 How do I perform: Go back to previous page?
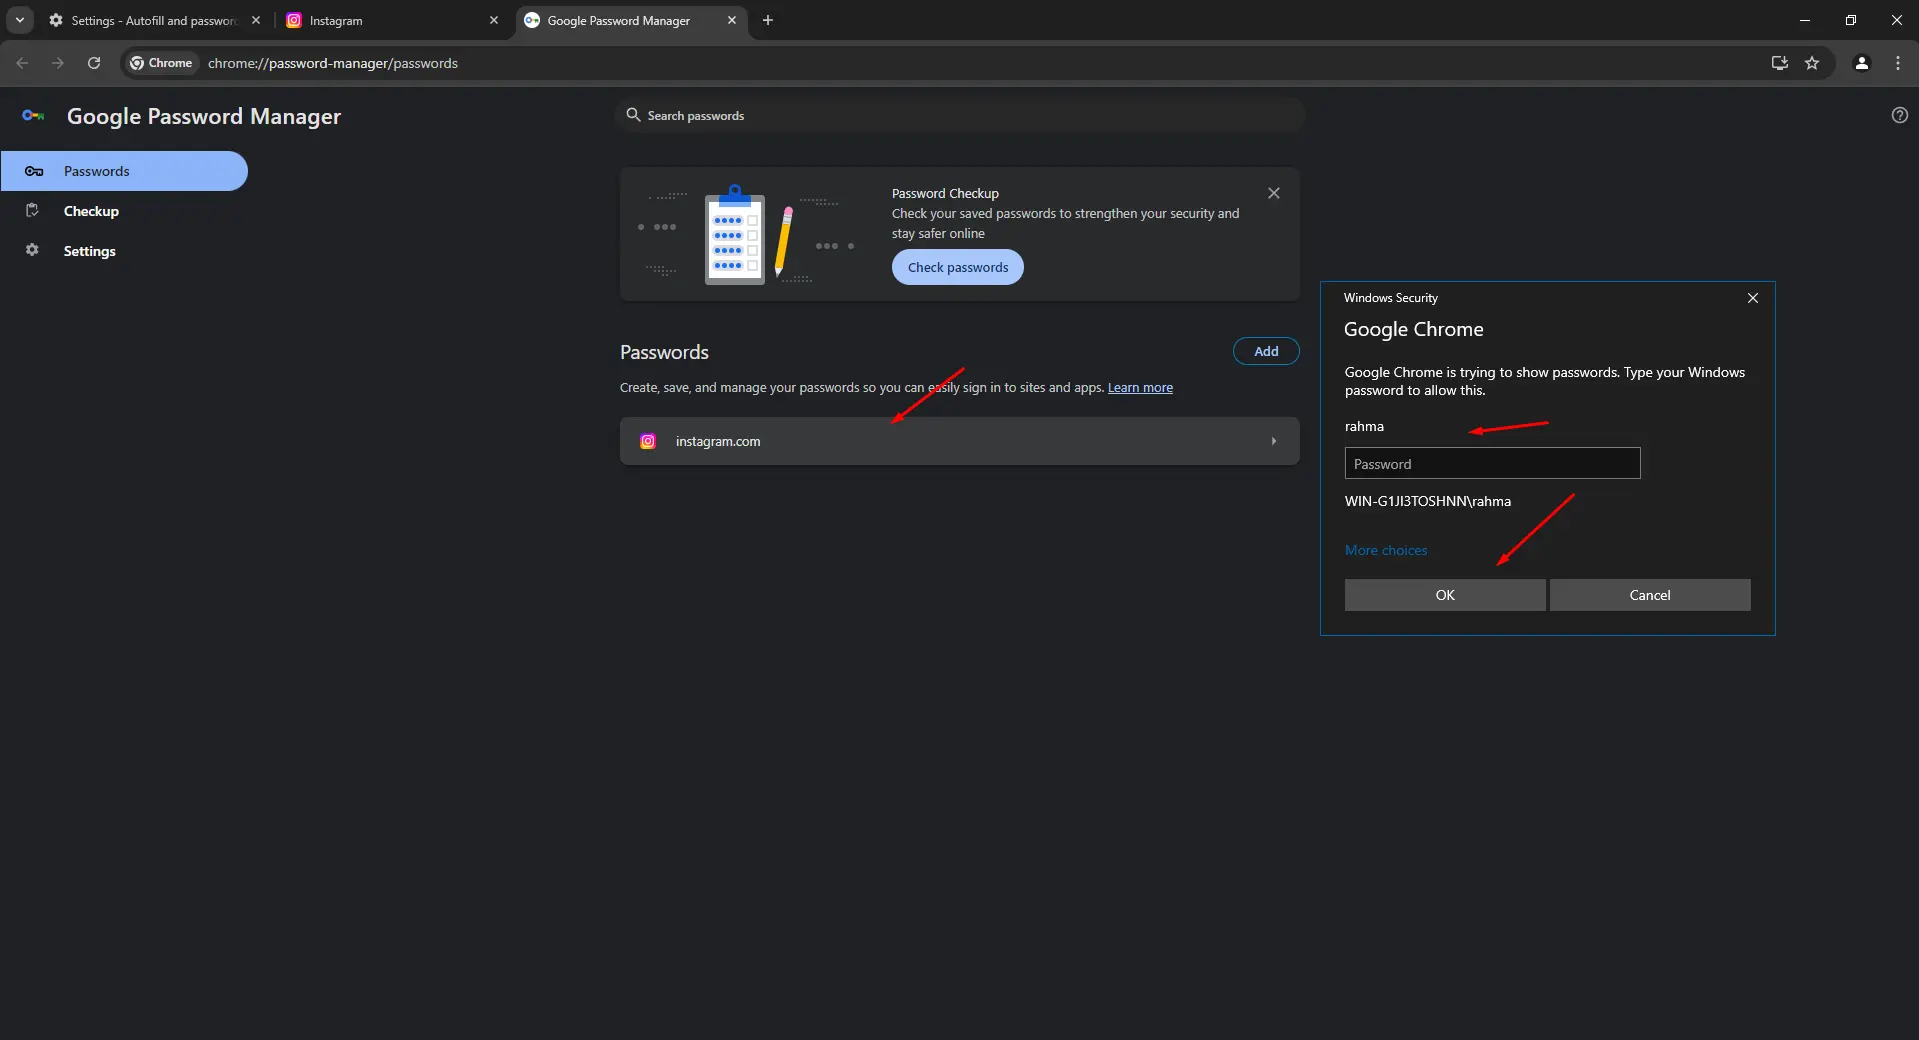[x=22, y=63]
